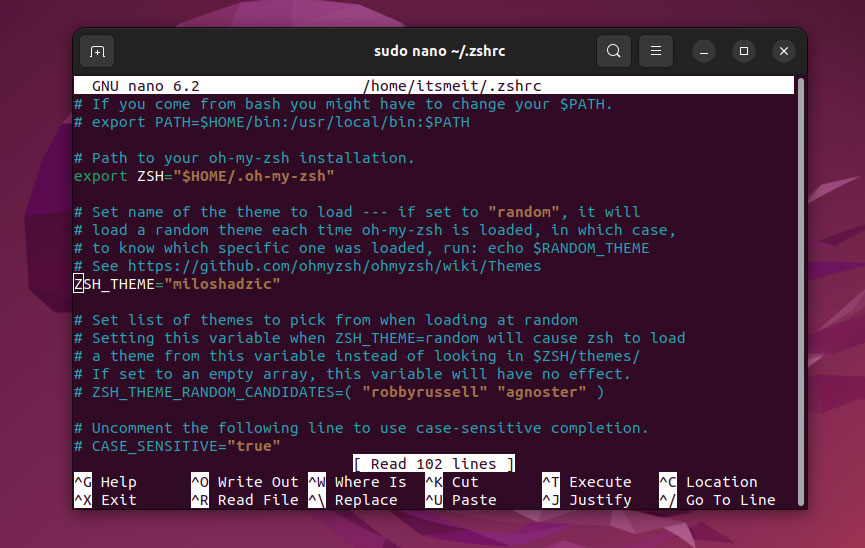The width and height of the screenshot is (865, 548).
Task: Click the ^X Exit shortcut
Action: [x=105, y=500]
